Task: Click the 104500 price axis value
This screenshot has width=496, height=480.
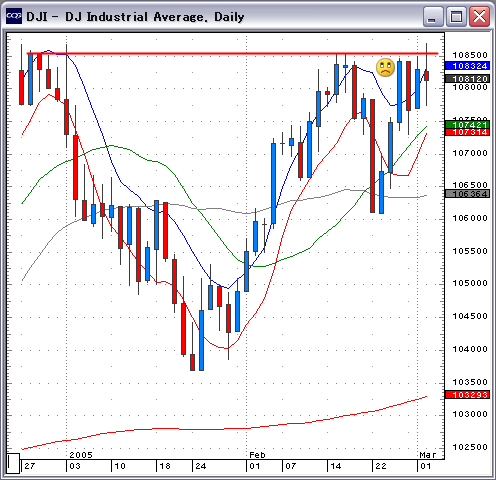Action: (470, 316)
